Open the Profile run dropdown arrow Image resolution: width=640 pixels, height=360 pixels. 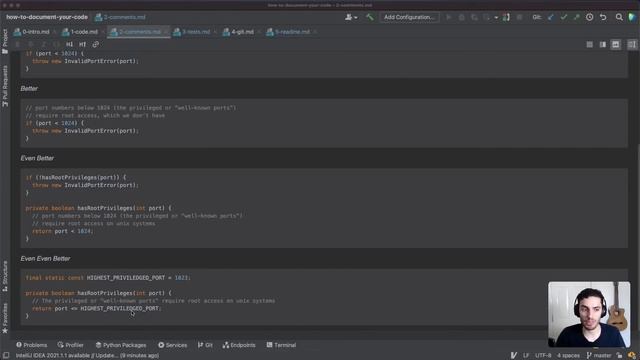pos(496,18)
